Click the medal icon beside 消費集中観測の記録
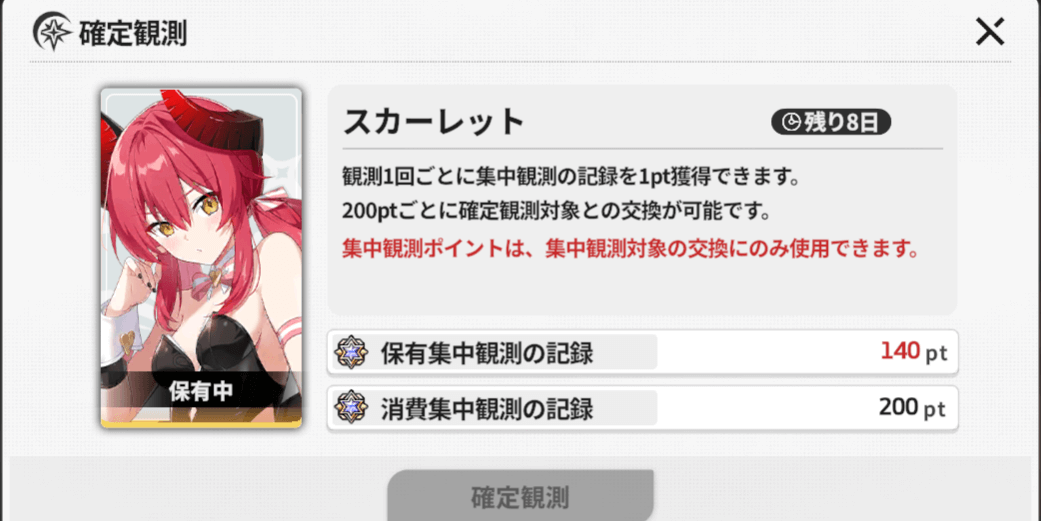 click(350, 408)
